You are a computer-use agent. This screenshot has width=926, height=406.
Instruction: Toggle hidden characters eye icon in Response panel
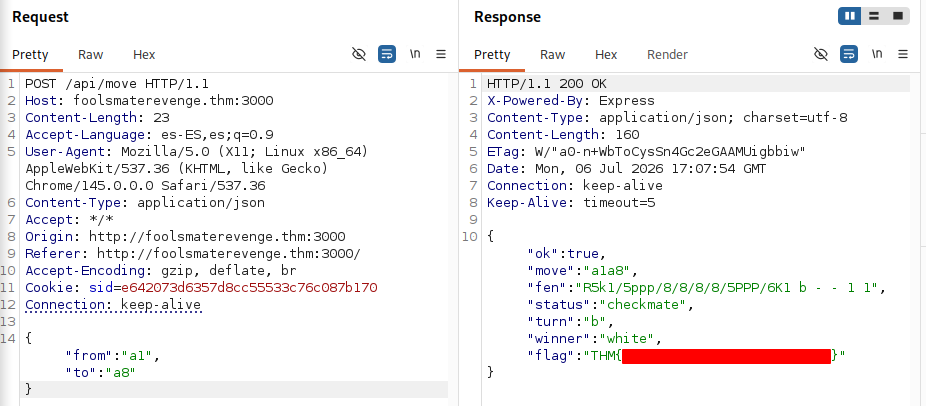click(820, 54)
